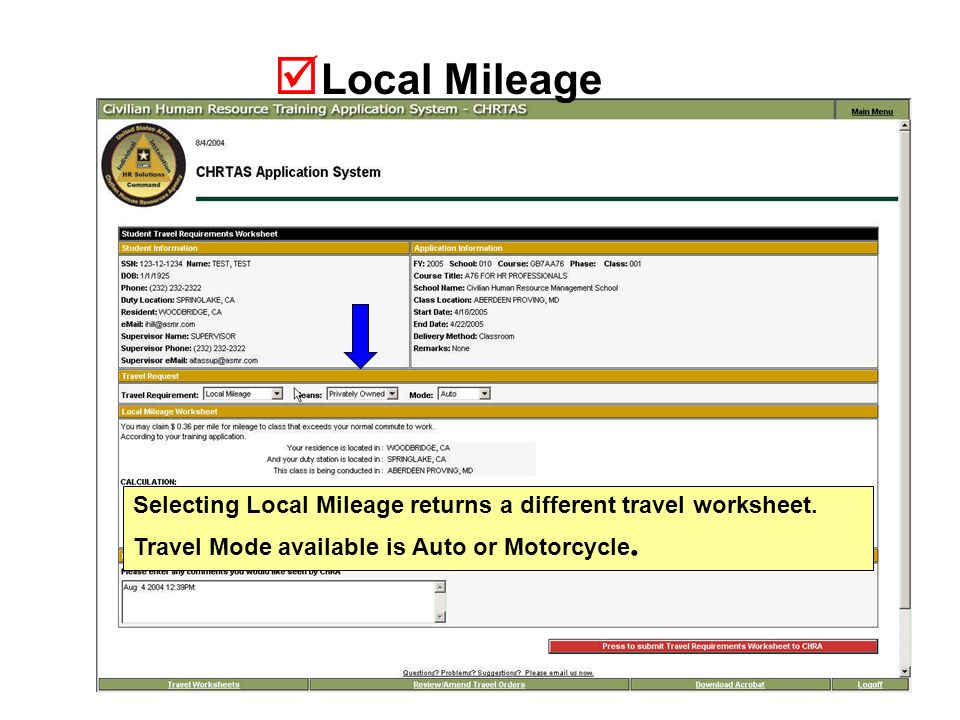The width and height of the screenshot is (960, 720).
Task: Select the student email ihill@asmr.com text
Action: (x=170, y=324)
